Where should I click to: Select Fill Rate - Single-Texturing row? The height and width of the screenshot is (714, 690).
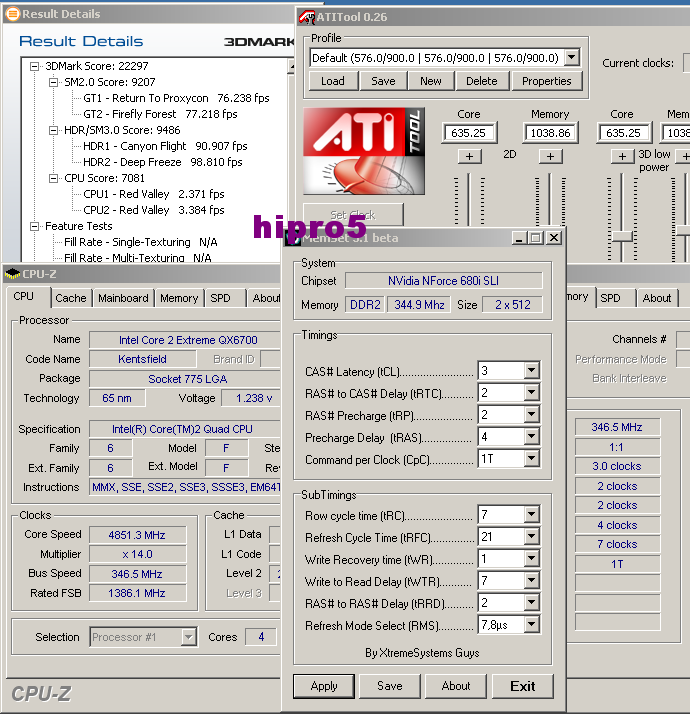140,242
